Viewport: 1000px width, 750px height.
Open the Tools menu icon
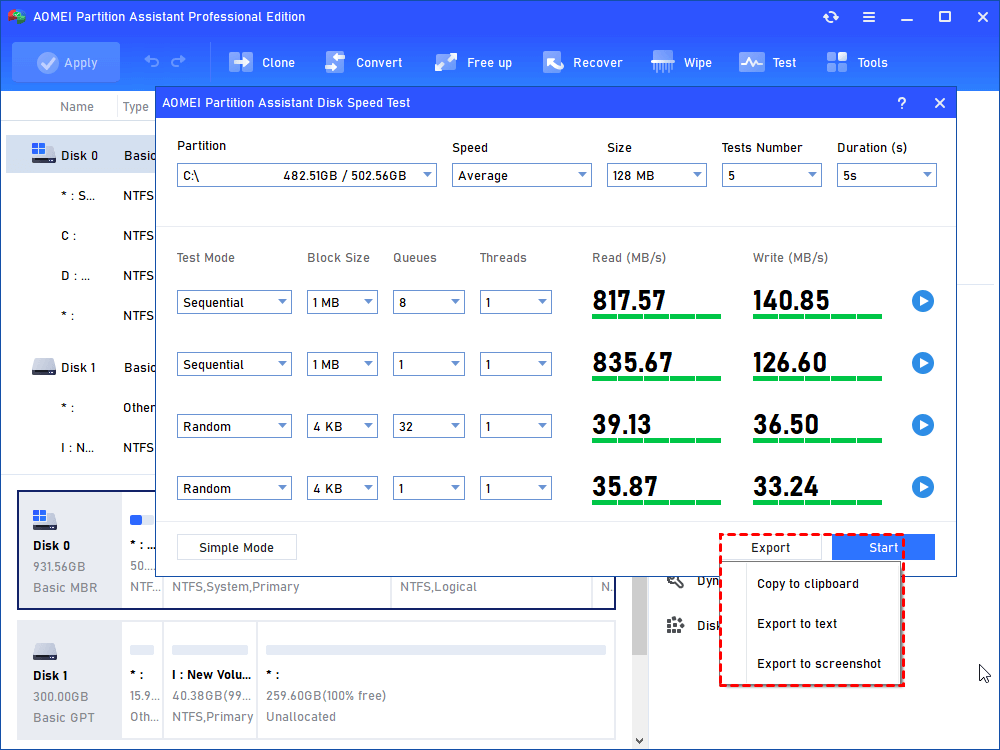point(837,62)
